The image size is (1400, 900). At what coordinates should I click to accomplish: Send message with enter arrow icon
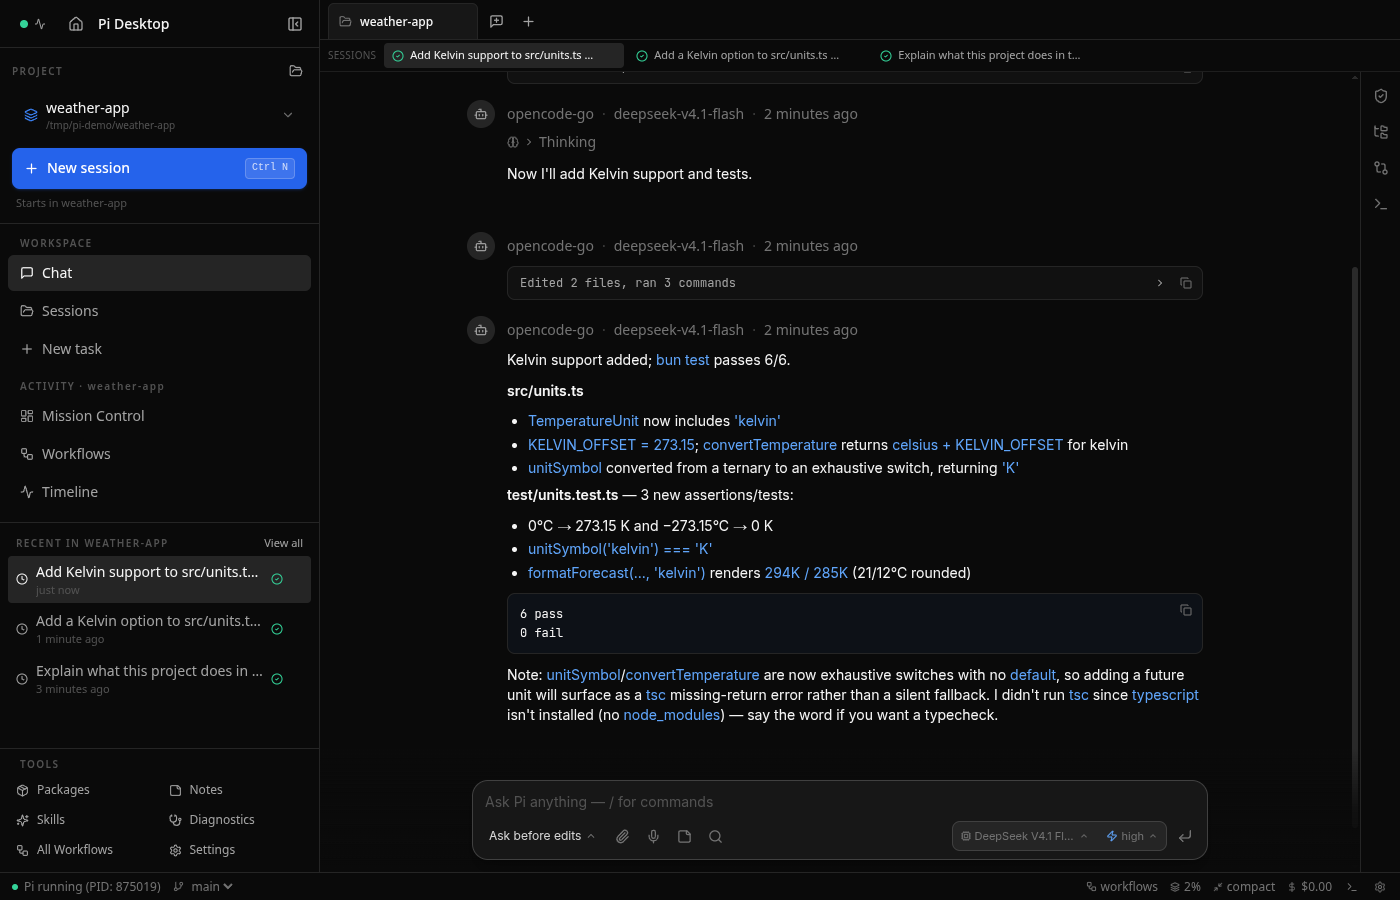(x=1185, y=836)
